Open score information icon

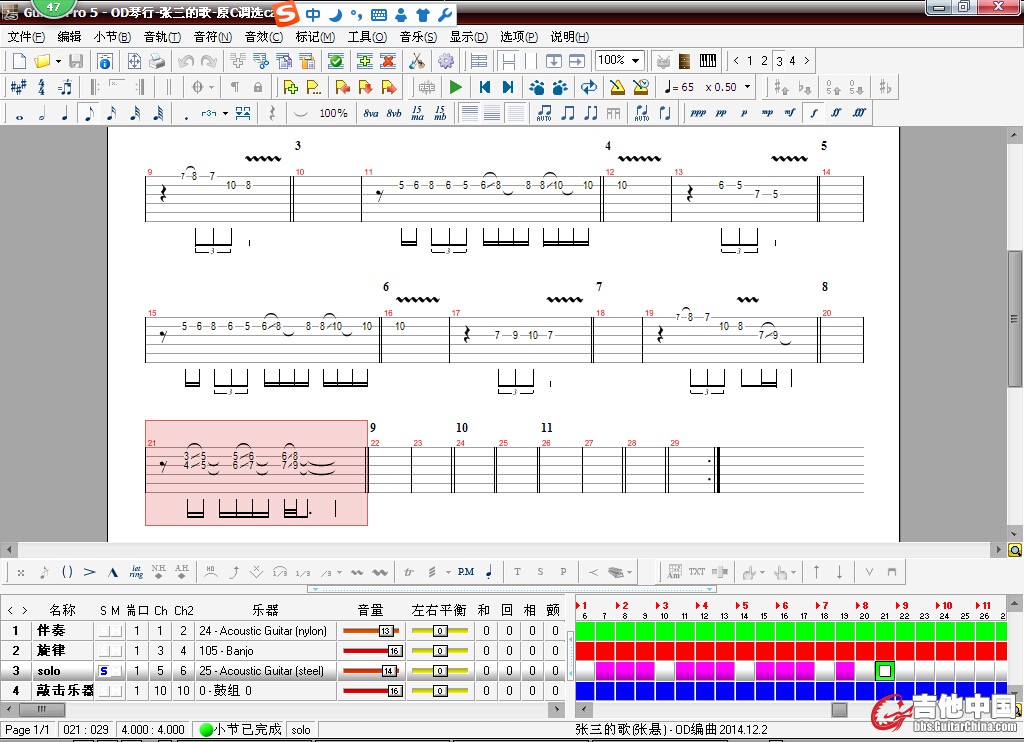pyautogui.click(x=104, y=61)
